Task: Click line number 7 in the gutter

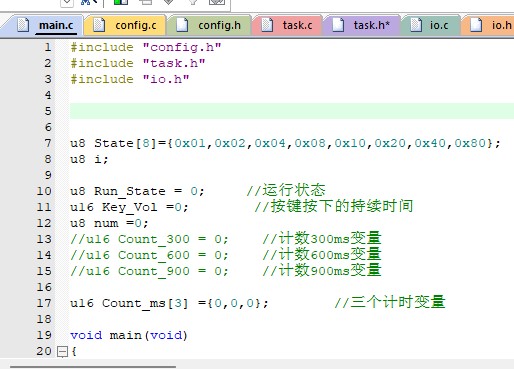Action: click(x=48, y=143)
